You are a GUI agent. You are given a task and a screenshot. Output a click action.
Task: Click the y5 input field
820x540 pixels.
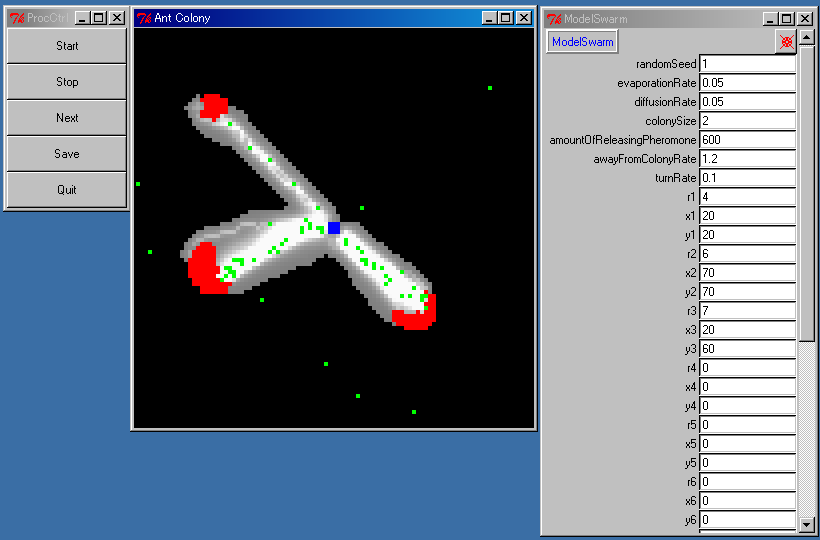[x=747, y=463]
